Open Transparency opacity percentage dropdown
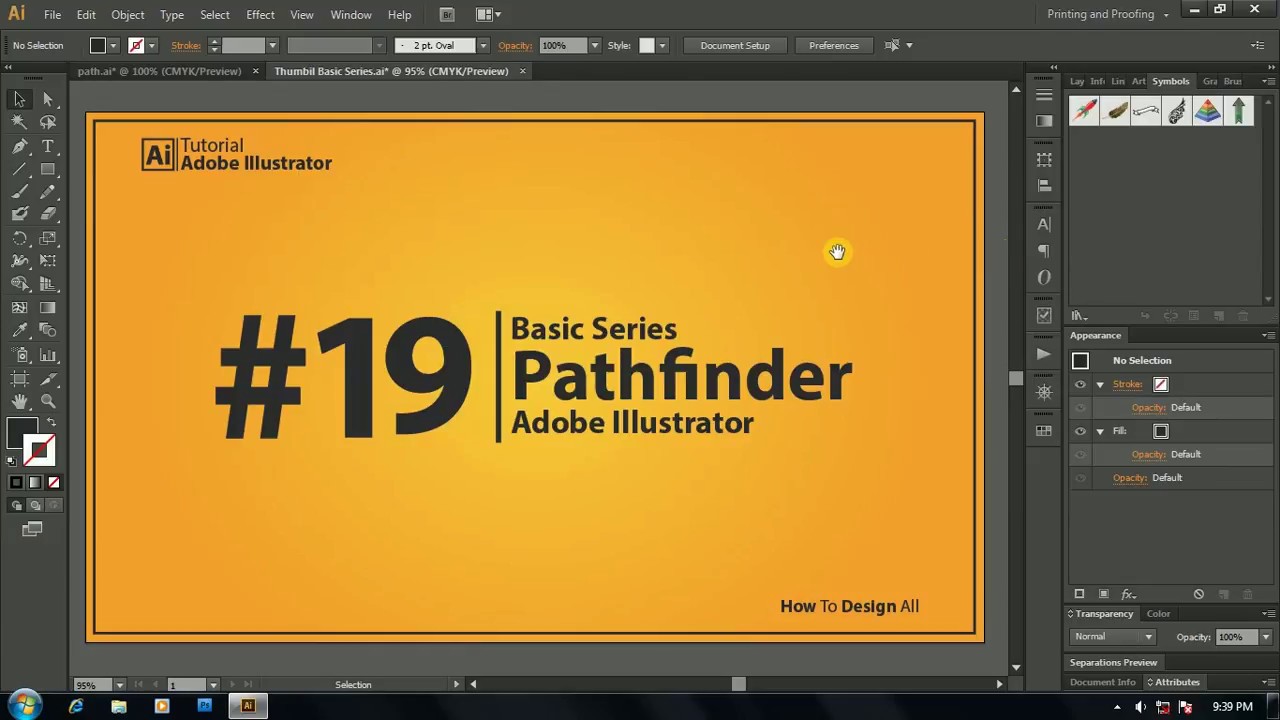The width and height of the screenshot is (1280, 720). [1265, 637]
